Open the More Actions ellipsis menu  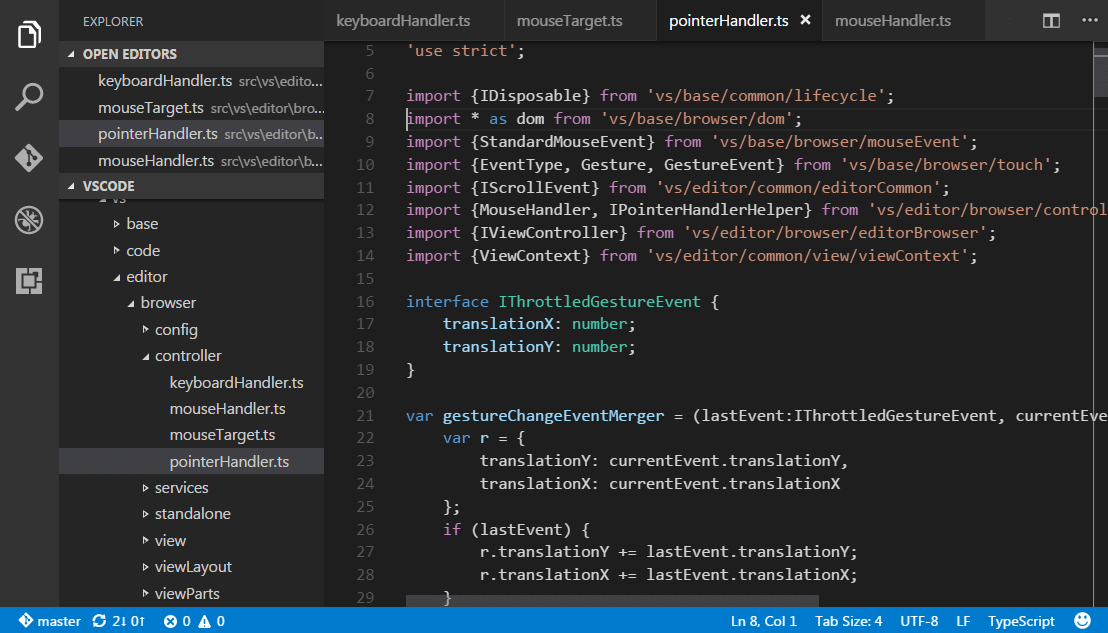(x=1090, y=20)
